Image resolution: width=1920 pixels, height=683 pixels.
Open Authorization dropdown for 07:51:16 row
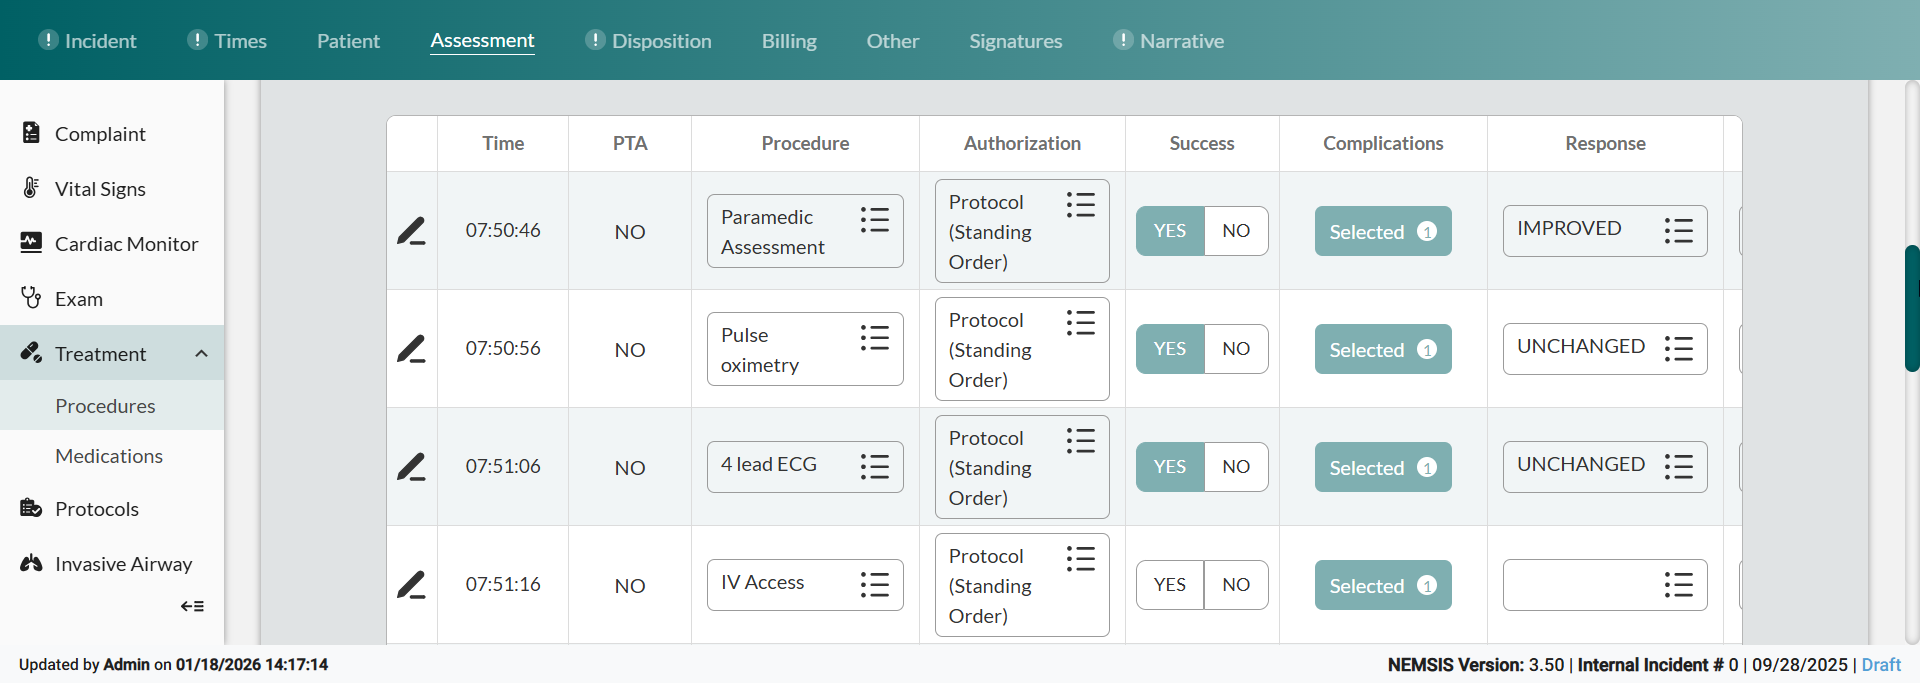[1022, 585]
